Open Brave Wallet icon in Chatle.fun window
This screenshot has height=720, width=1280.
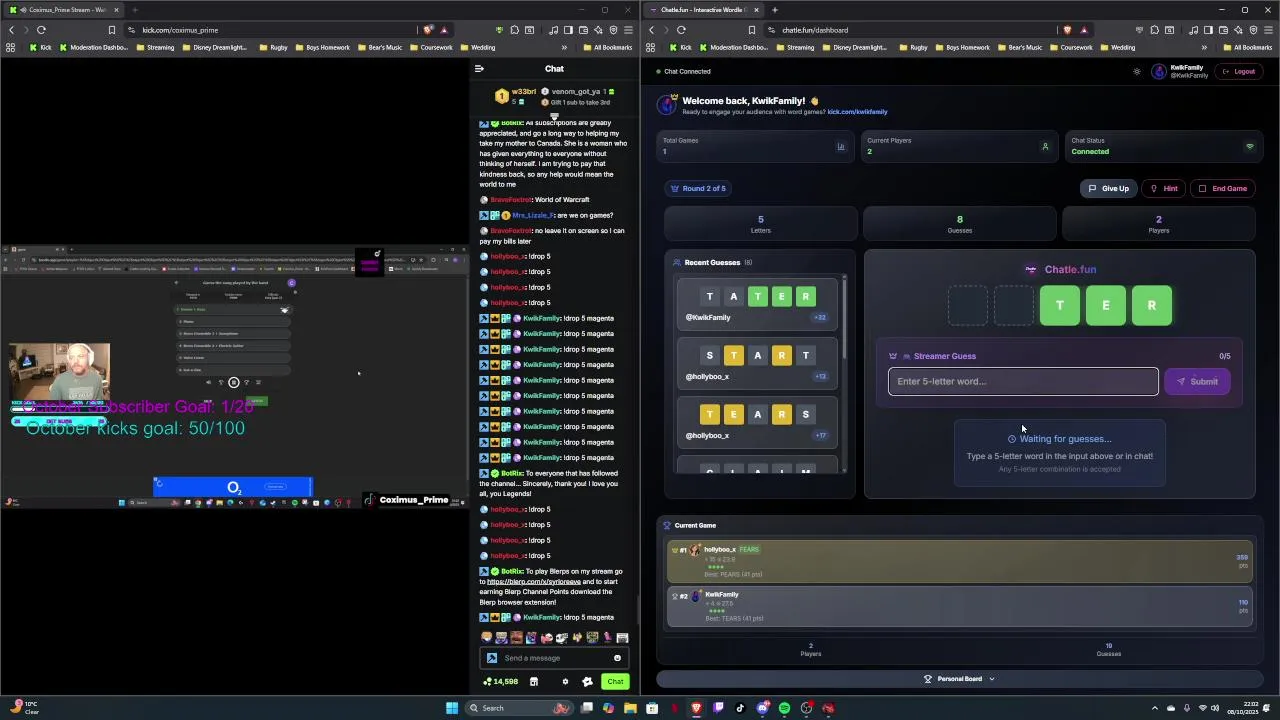click(x=1225, y=30)
